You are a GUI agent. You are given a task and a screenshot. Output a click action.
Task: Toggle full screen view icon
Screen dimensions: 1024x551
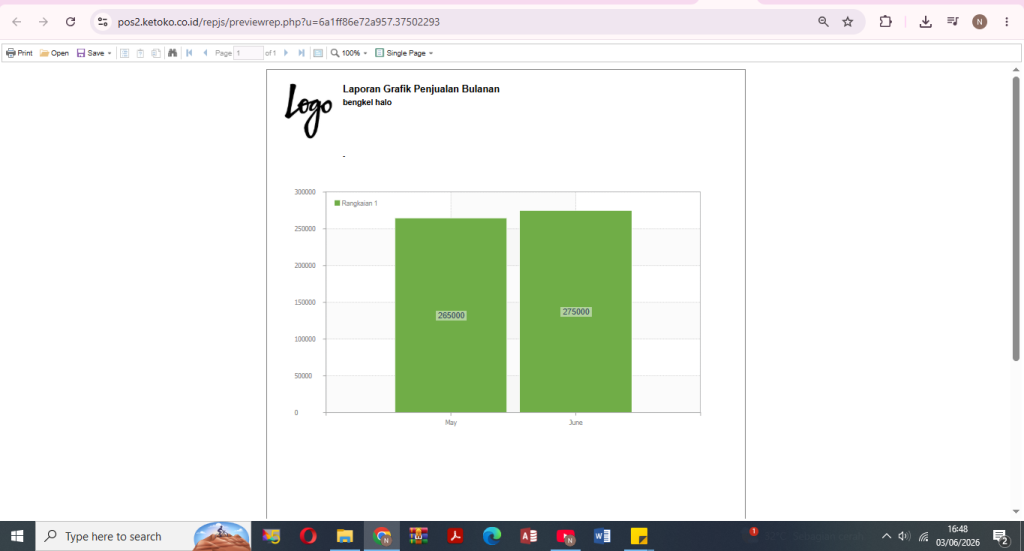[x=318, y=53]
